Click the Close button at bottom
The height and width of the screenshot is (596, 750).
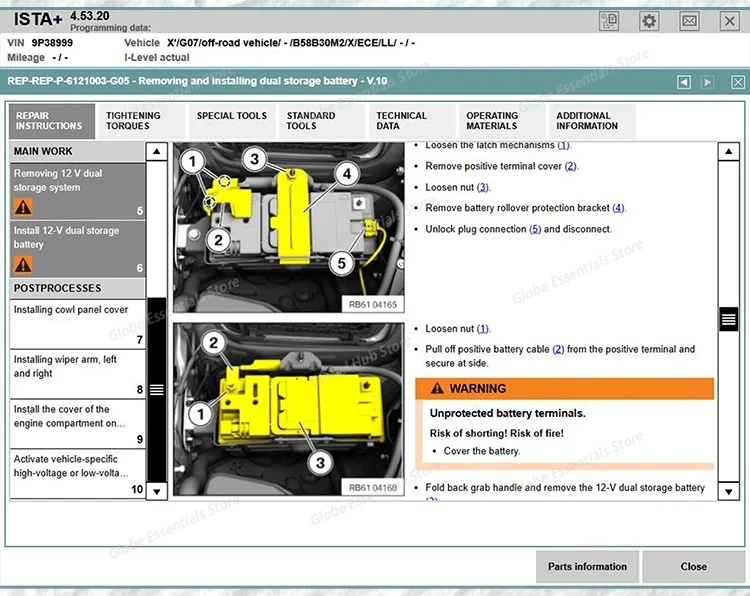click(694, 566)
